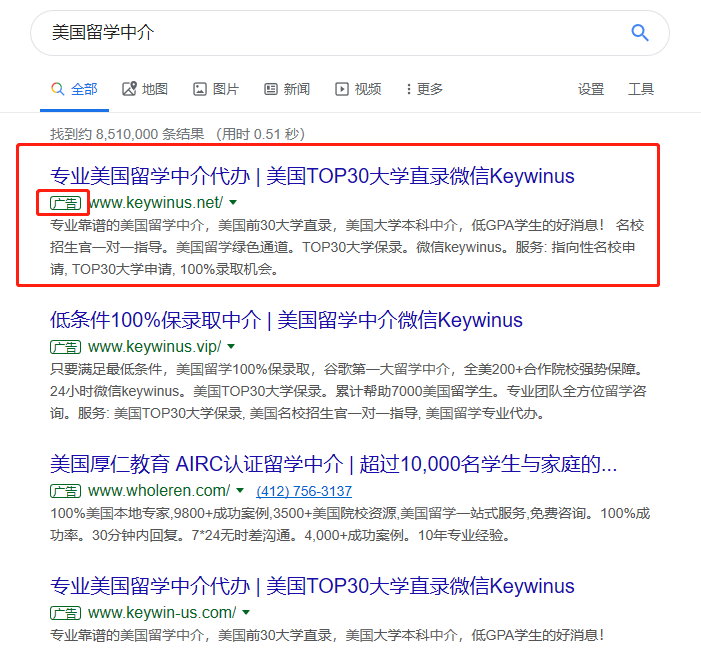Click the ad badge beside www.keywinus.vip
701x662 pixels.
[66, 347]
